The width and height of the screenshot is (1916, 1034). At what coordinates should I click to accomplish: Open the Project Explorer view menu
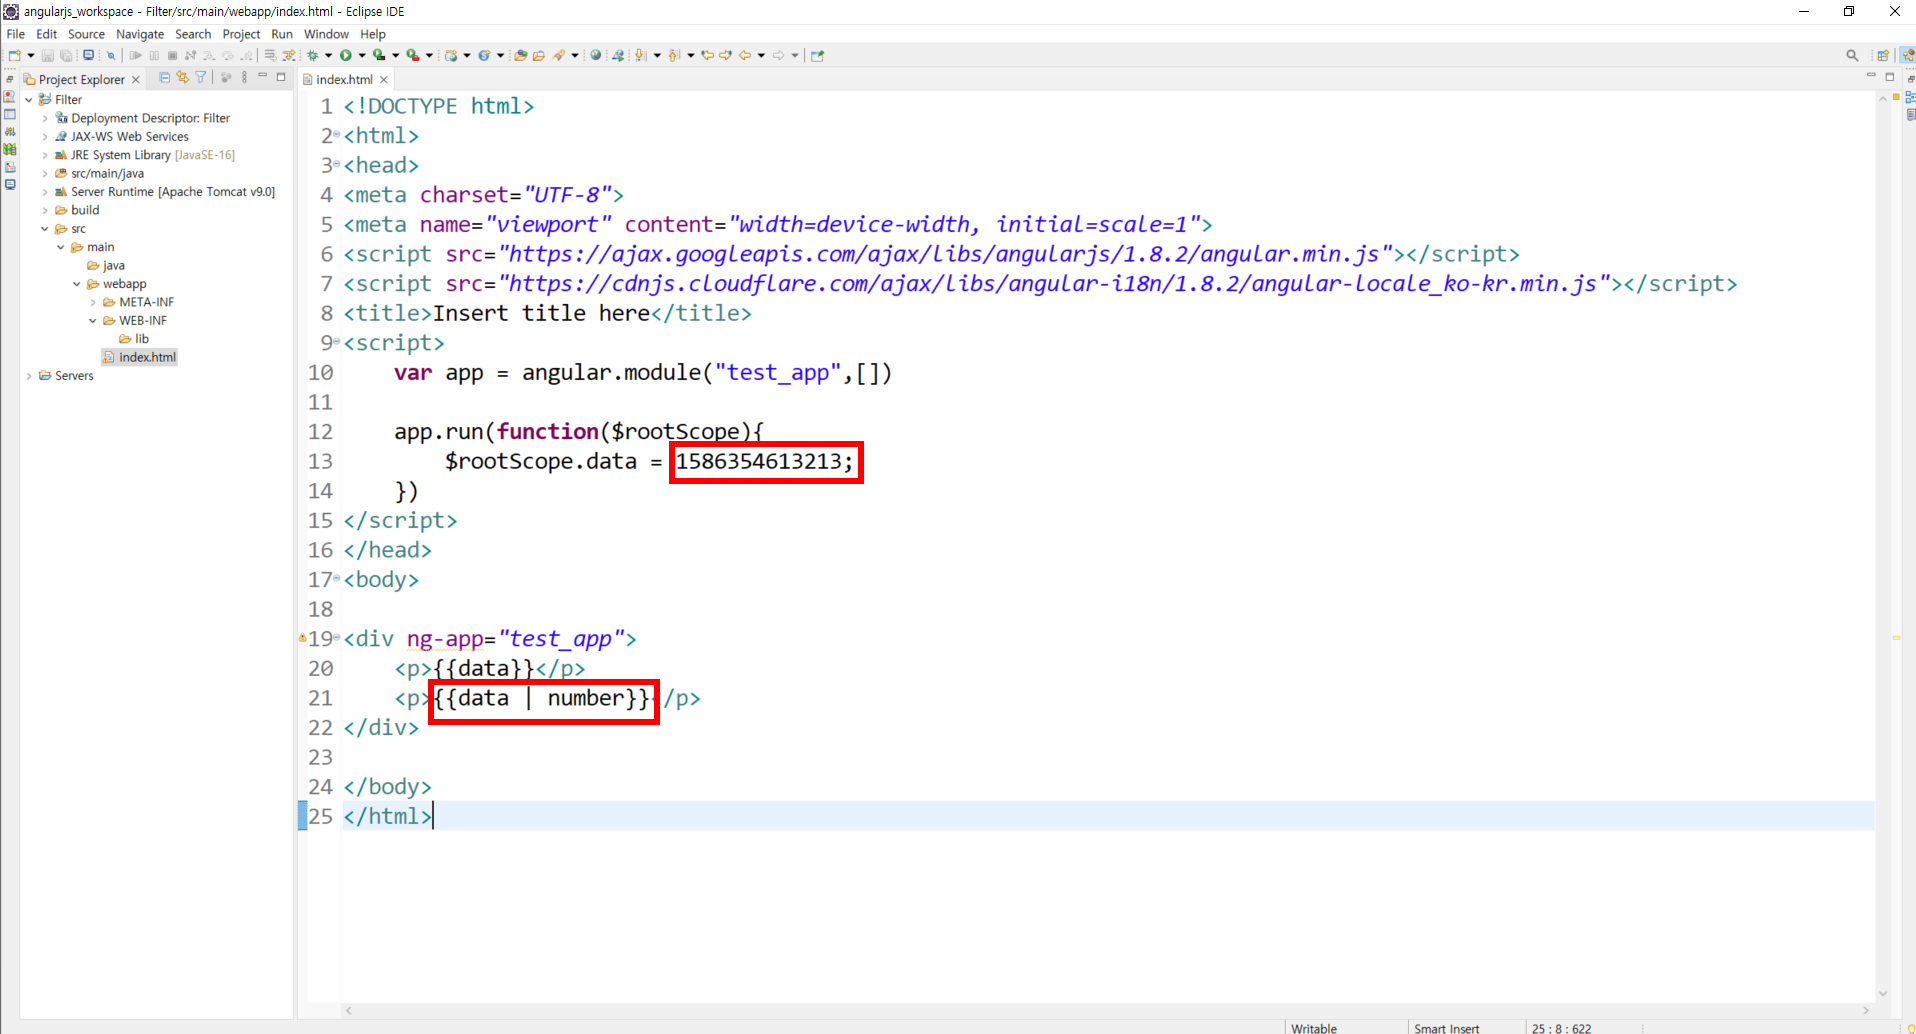click(244, 77)
